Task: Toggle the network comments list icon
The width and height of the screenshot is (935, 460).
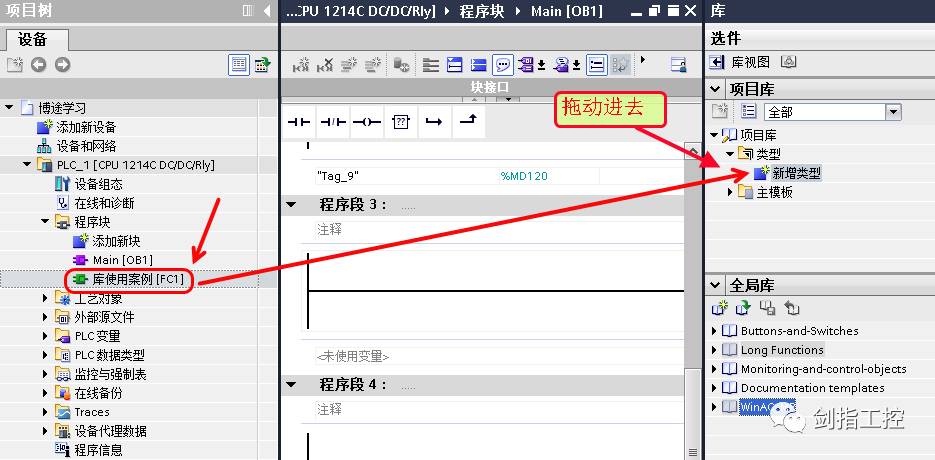Action: click(596, 64)
